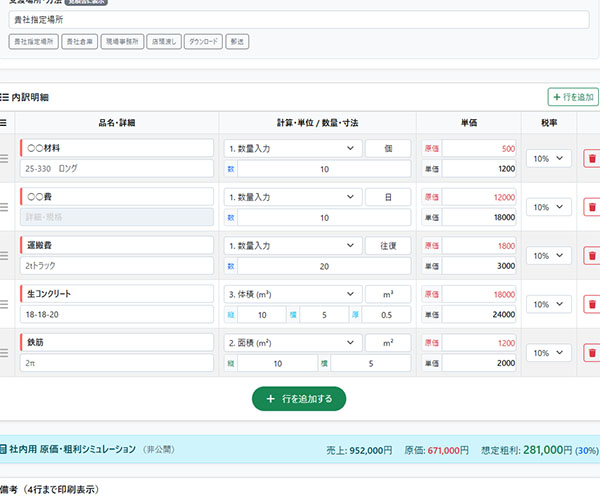Edit unit price 2000 for 鉄筋

pyautogui.click(x=479, y=363)
